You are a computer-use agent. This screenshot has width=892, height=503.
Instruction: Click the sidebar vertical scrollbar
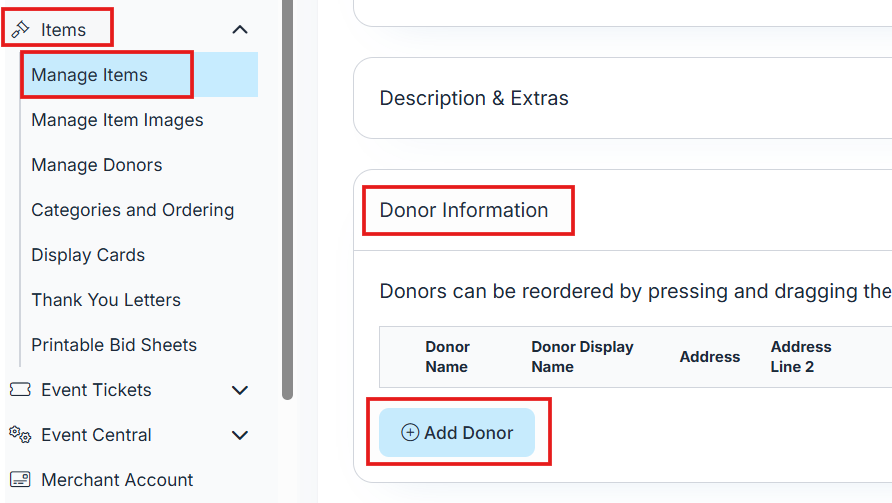(x=287, y=200)
